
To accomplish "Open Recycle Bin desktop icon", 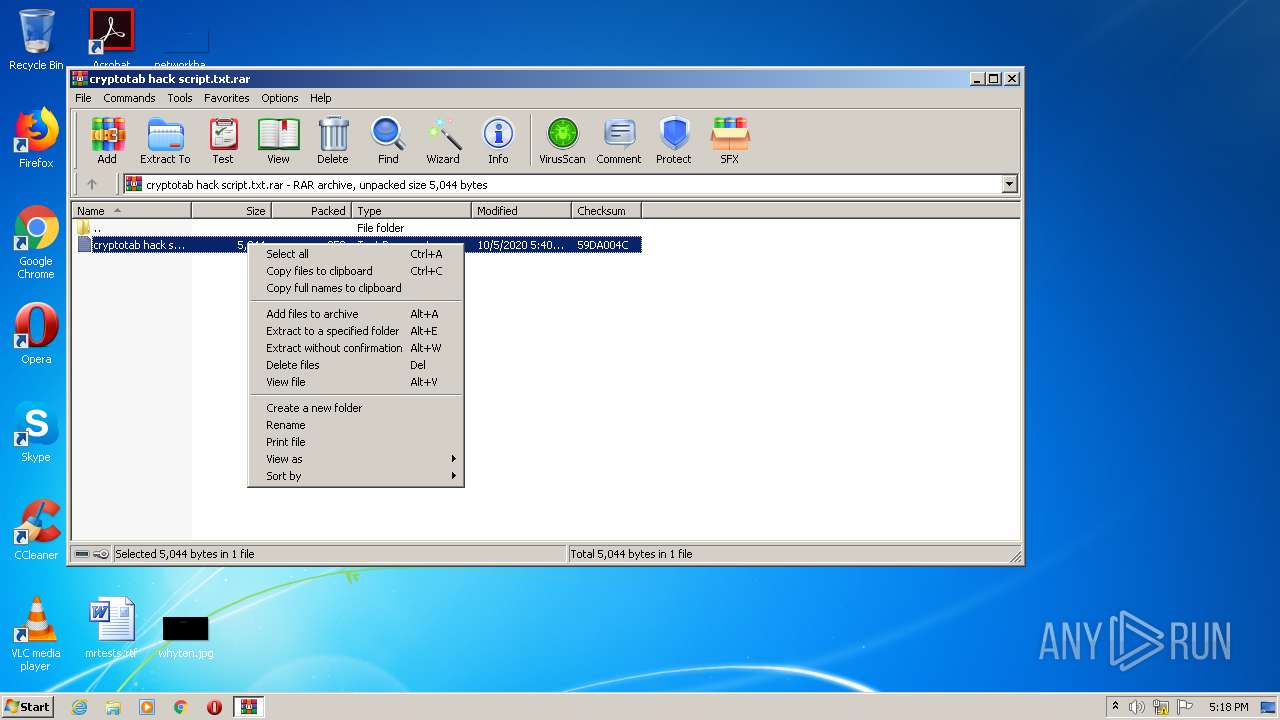I will tap(36, 40).
